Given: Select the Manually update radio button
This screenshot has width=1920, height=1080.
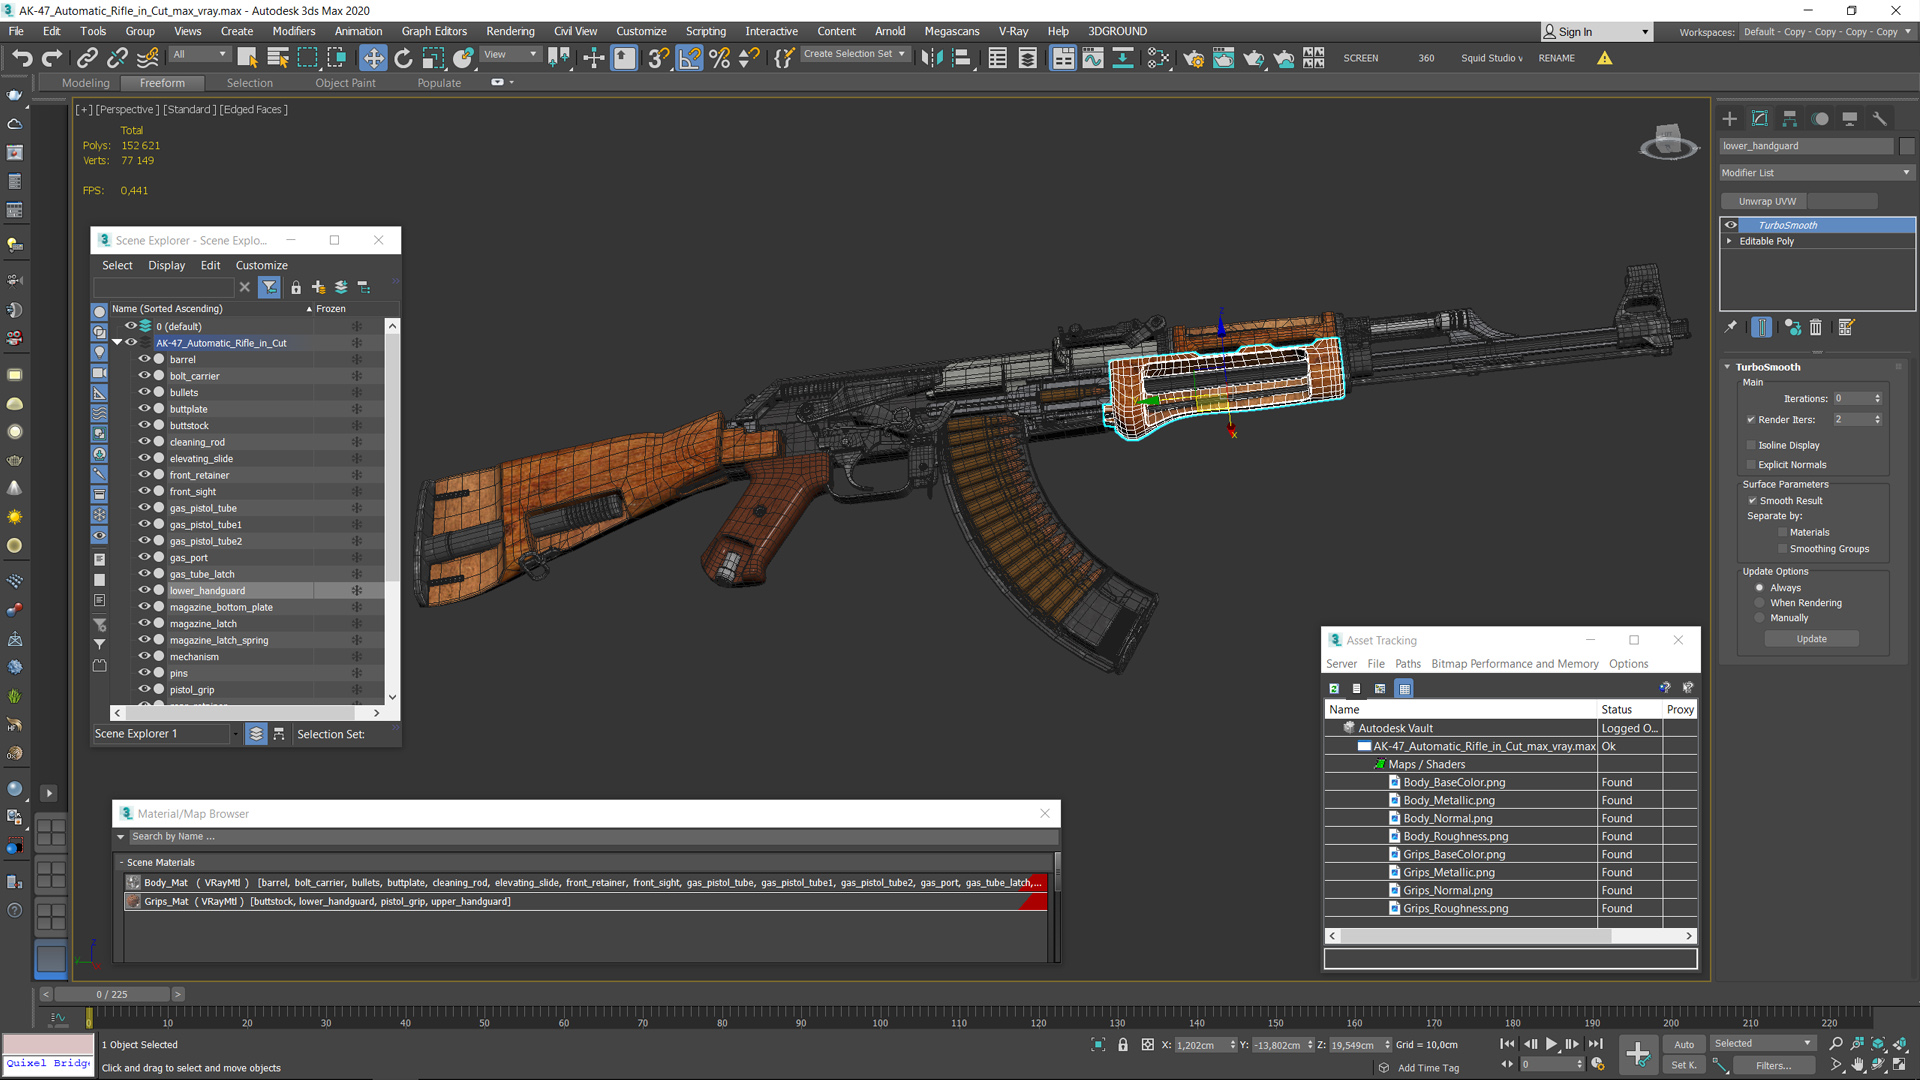Looking at the screenshot, I should [1760, 618].
